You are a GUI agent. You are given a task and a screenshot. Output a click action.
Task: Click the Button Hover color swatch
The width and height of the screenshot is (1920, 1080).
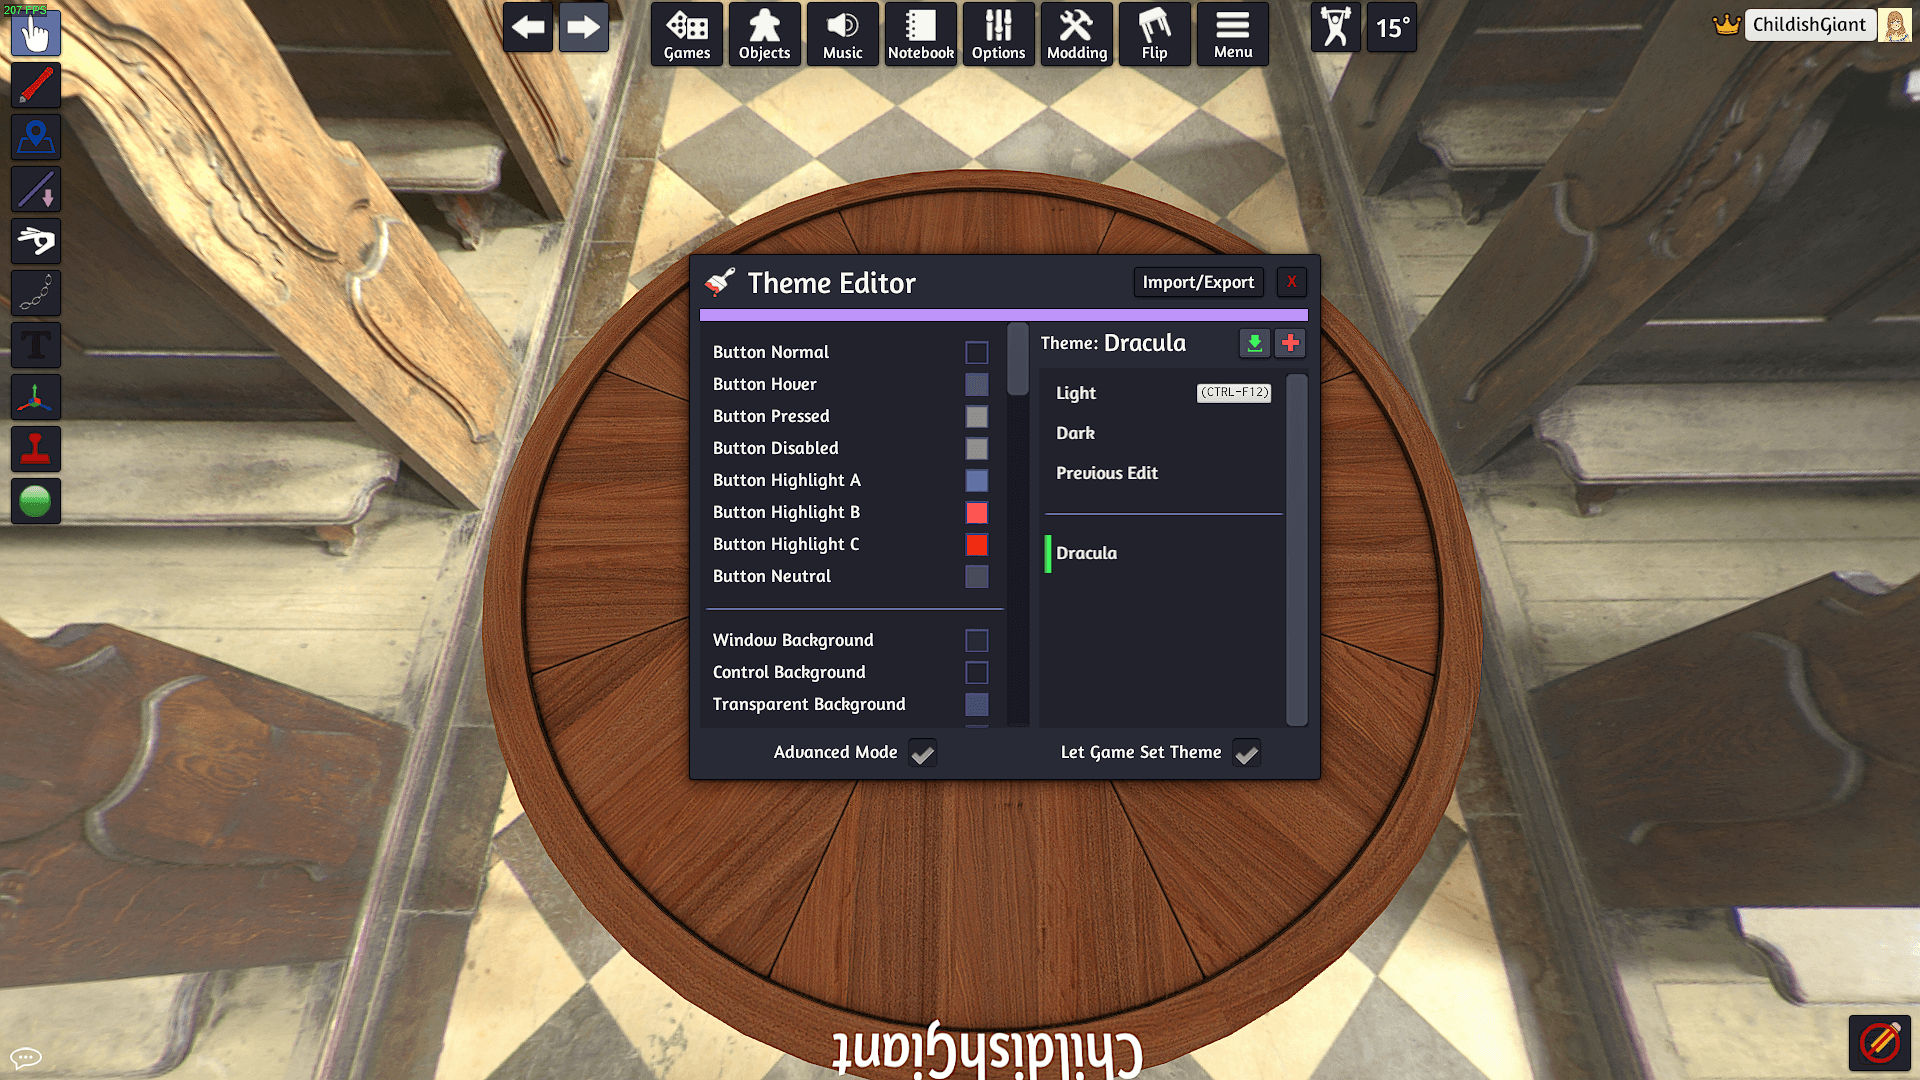pyautogui.click(x=977, y=384)
